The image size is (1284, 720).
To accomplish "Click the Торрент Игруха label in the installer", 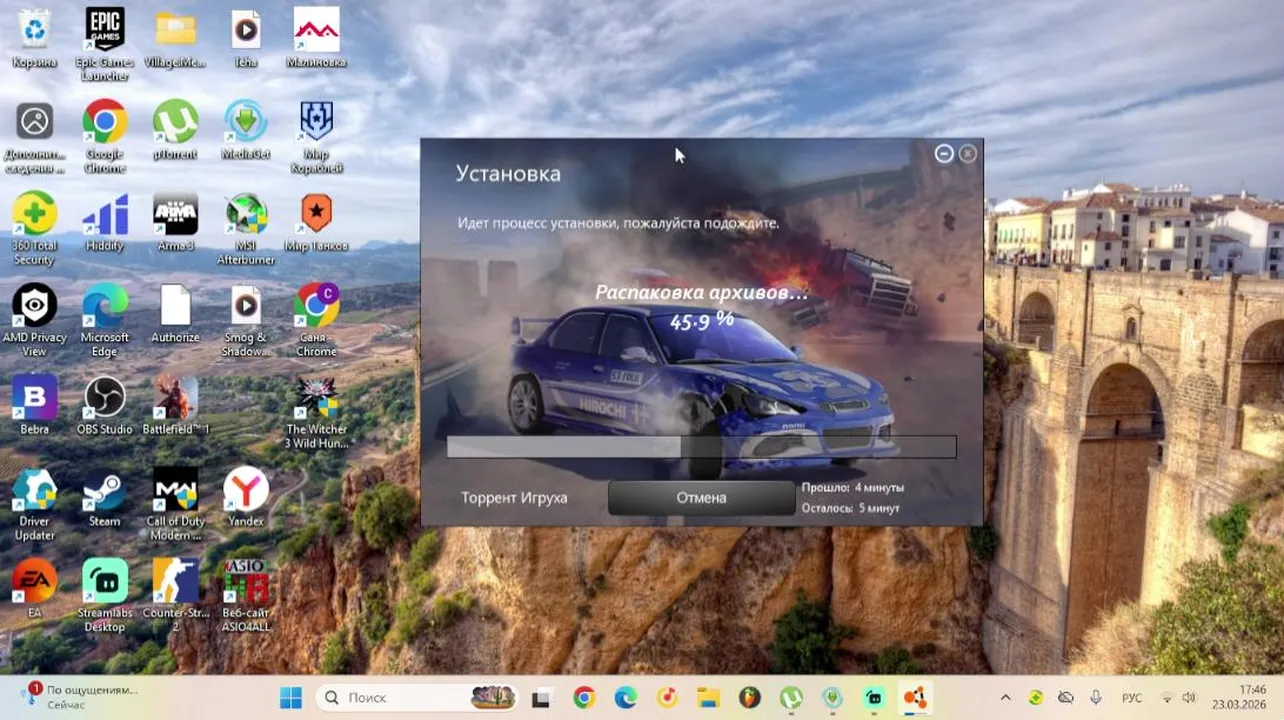I will pos(514,497).
